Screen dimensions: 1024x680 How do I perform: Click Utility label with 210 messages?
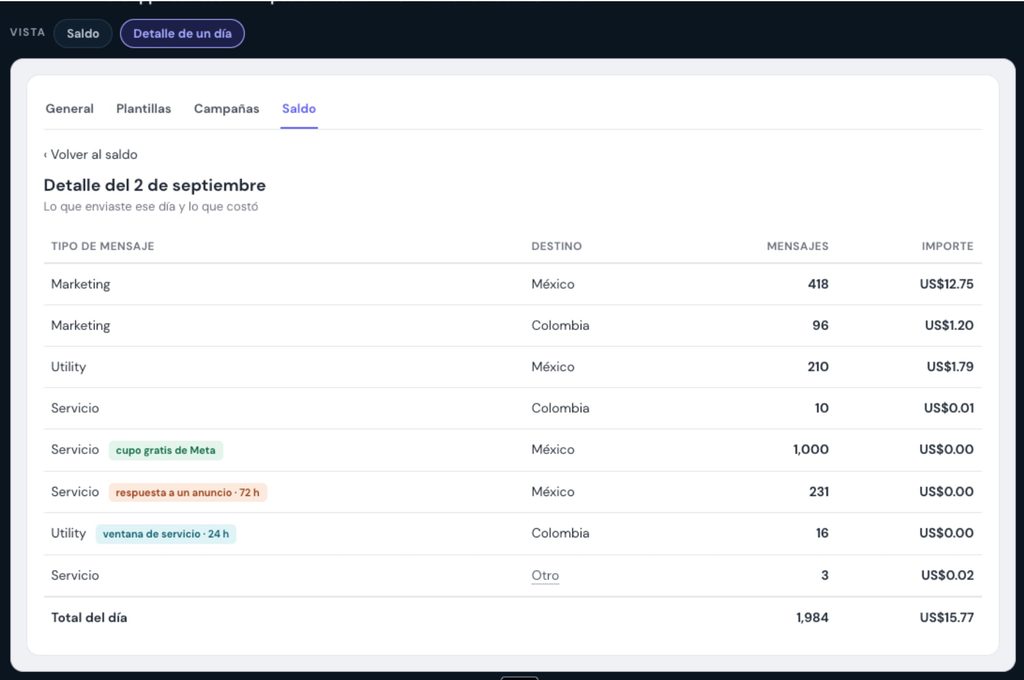pyautogui.click(x=69, y=366)
